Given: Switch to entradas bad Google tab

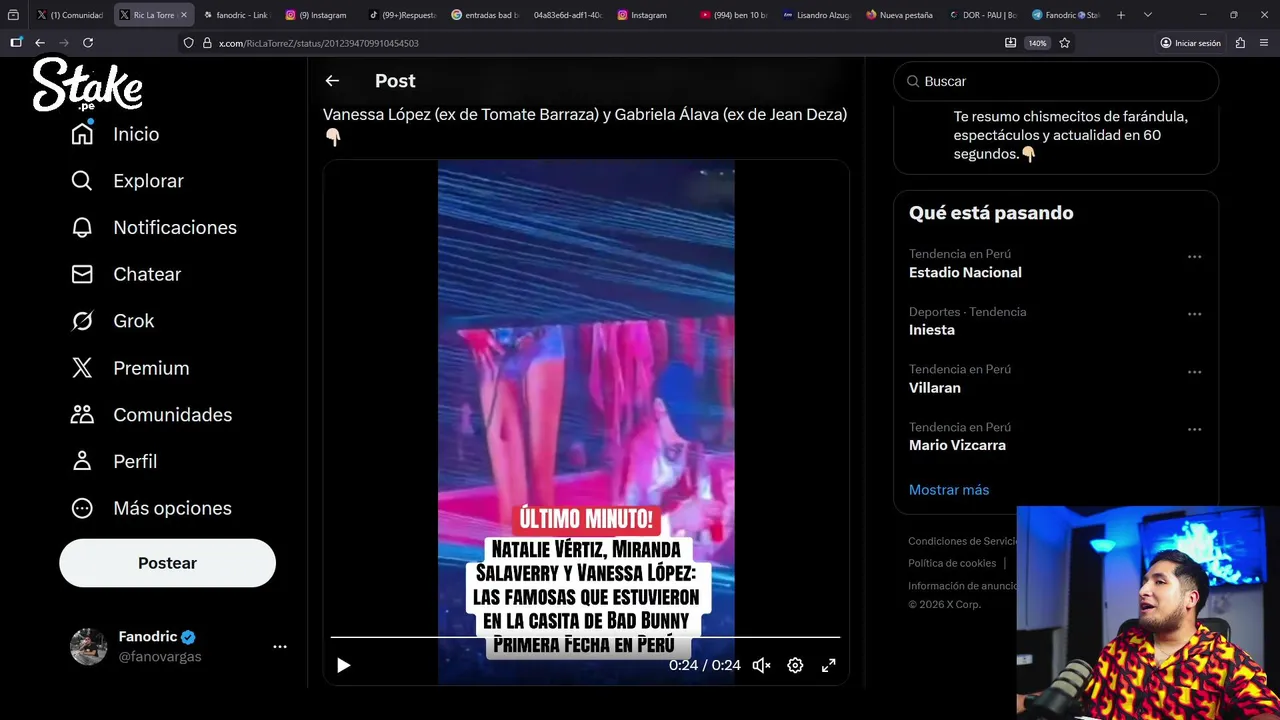Looking at the screenshot, I should click(x=484, y=15).
